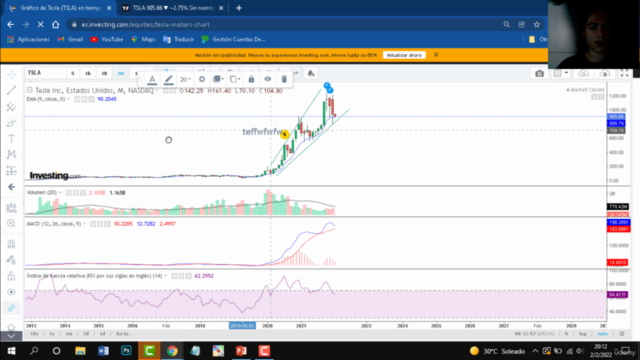
Task: Choose the pitchfork drawing tool
Action: tap(11, 107)
